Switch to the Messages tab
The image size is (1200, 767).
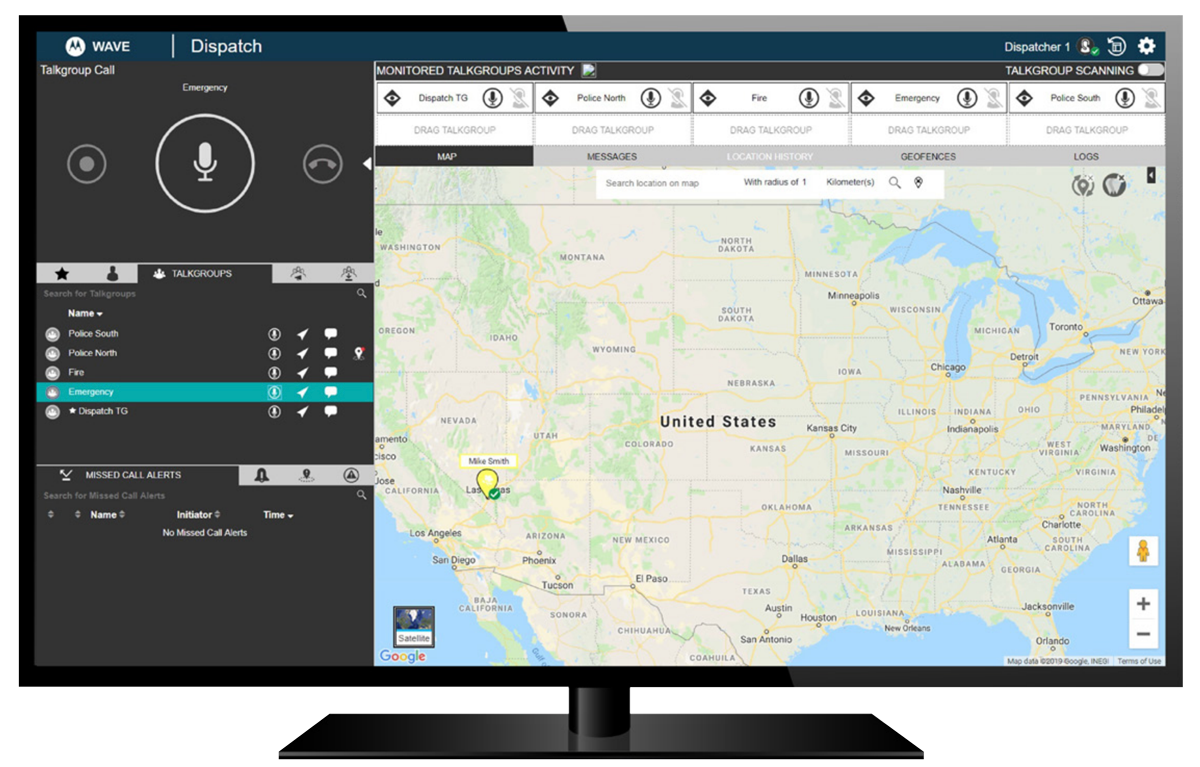(x=612, y=157)
